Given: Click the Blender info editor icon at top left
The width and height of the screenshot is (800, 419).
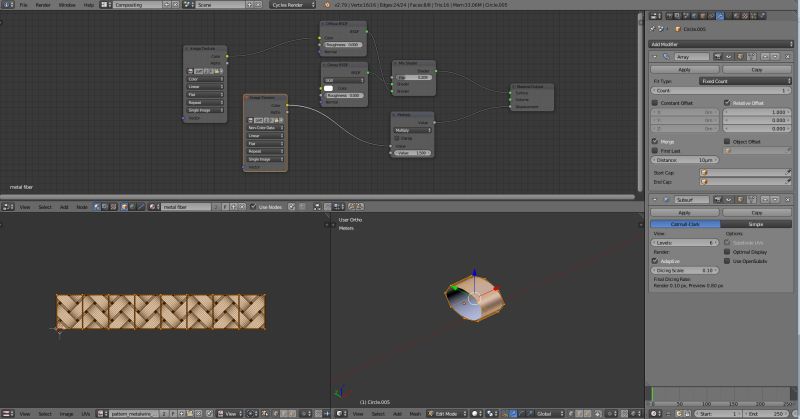Looking at the screenshot, I should coord(7,5).
